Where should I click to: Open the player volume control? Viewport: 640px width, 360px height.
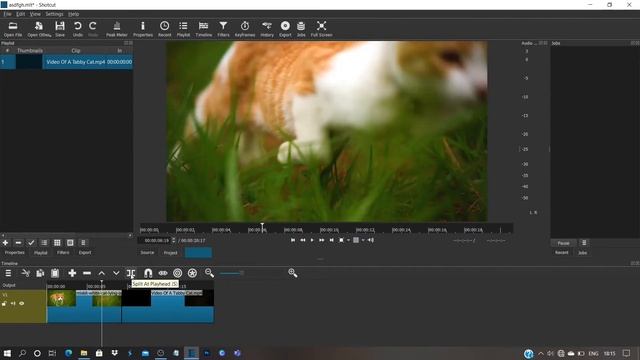coord(371,240)
